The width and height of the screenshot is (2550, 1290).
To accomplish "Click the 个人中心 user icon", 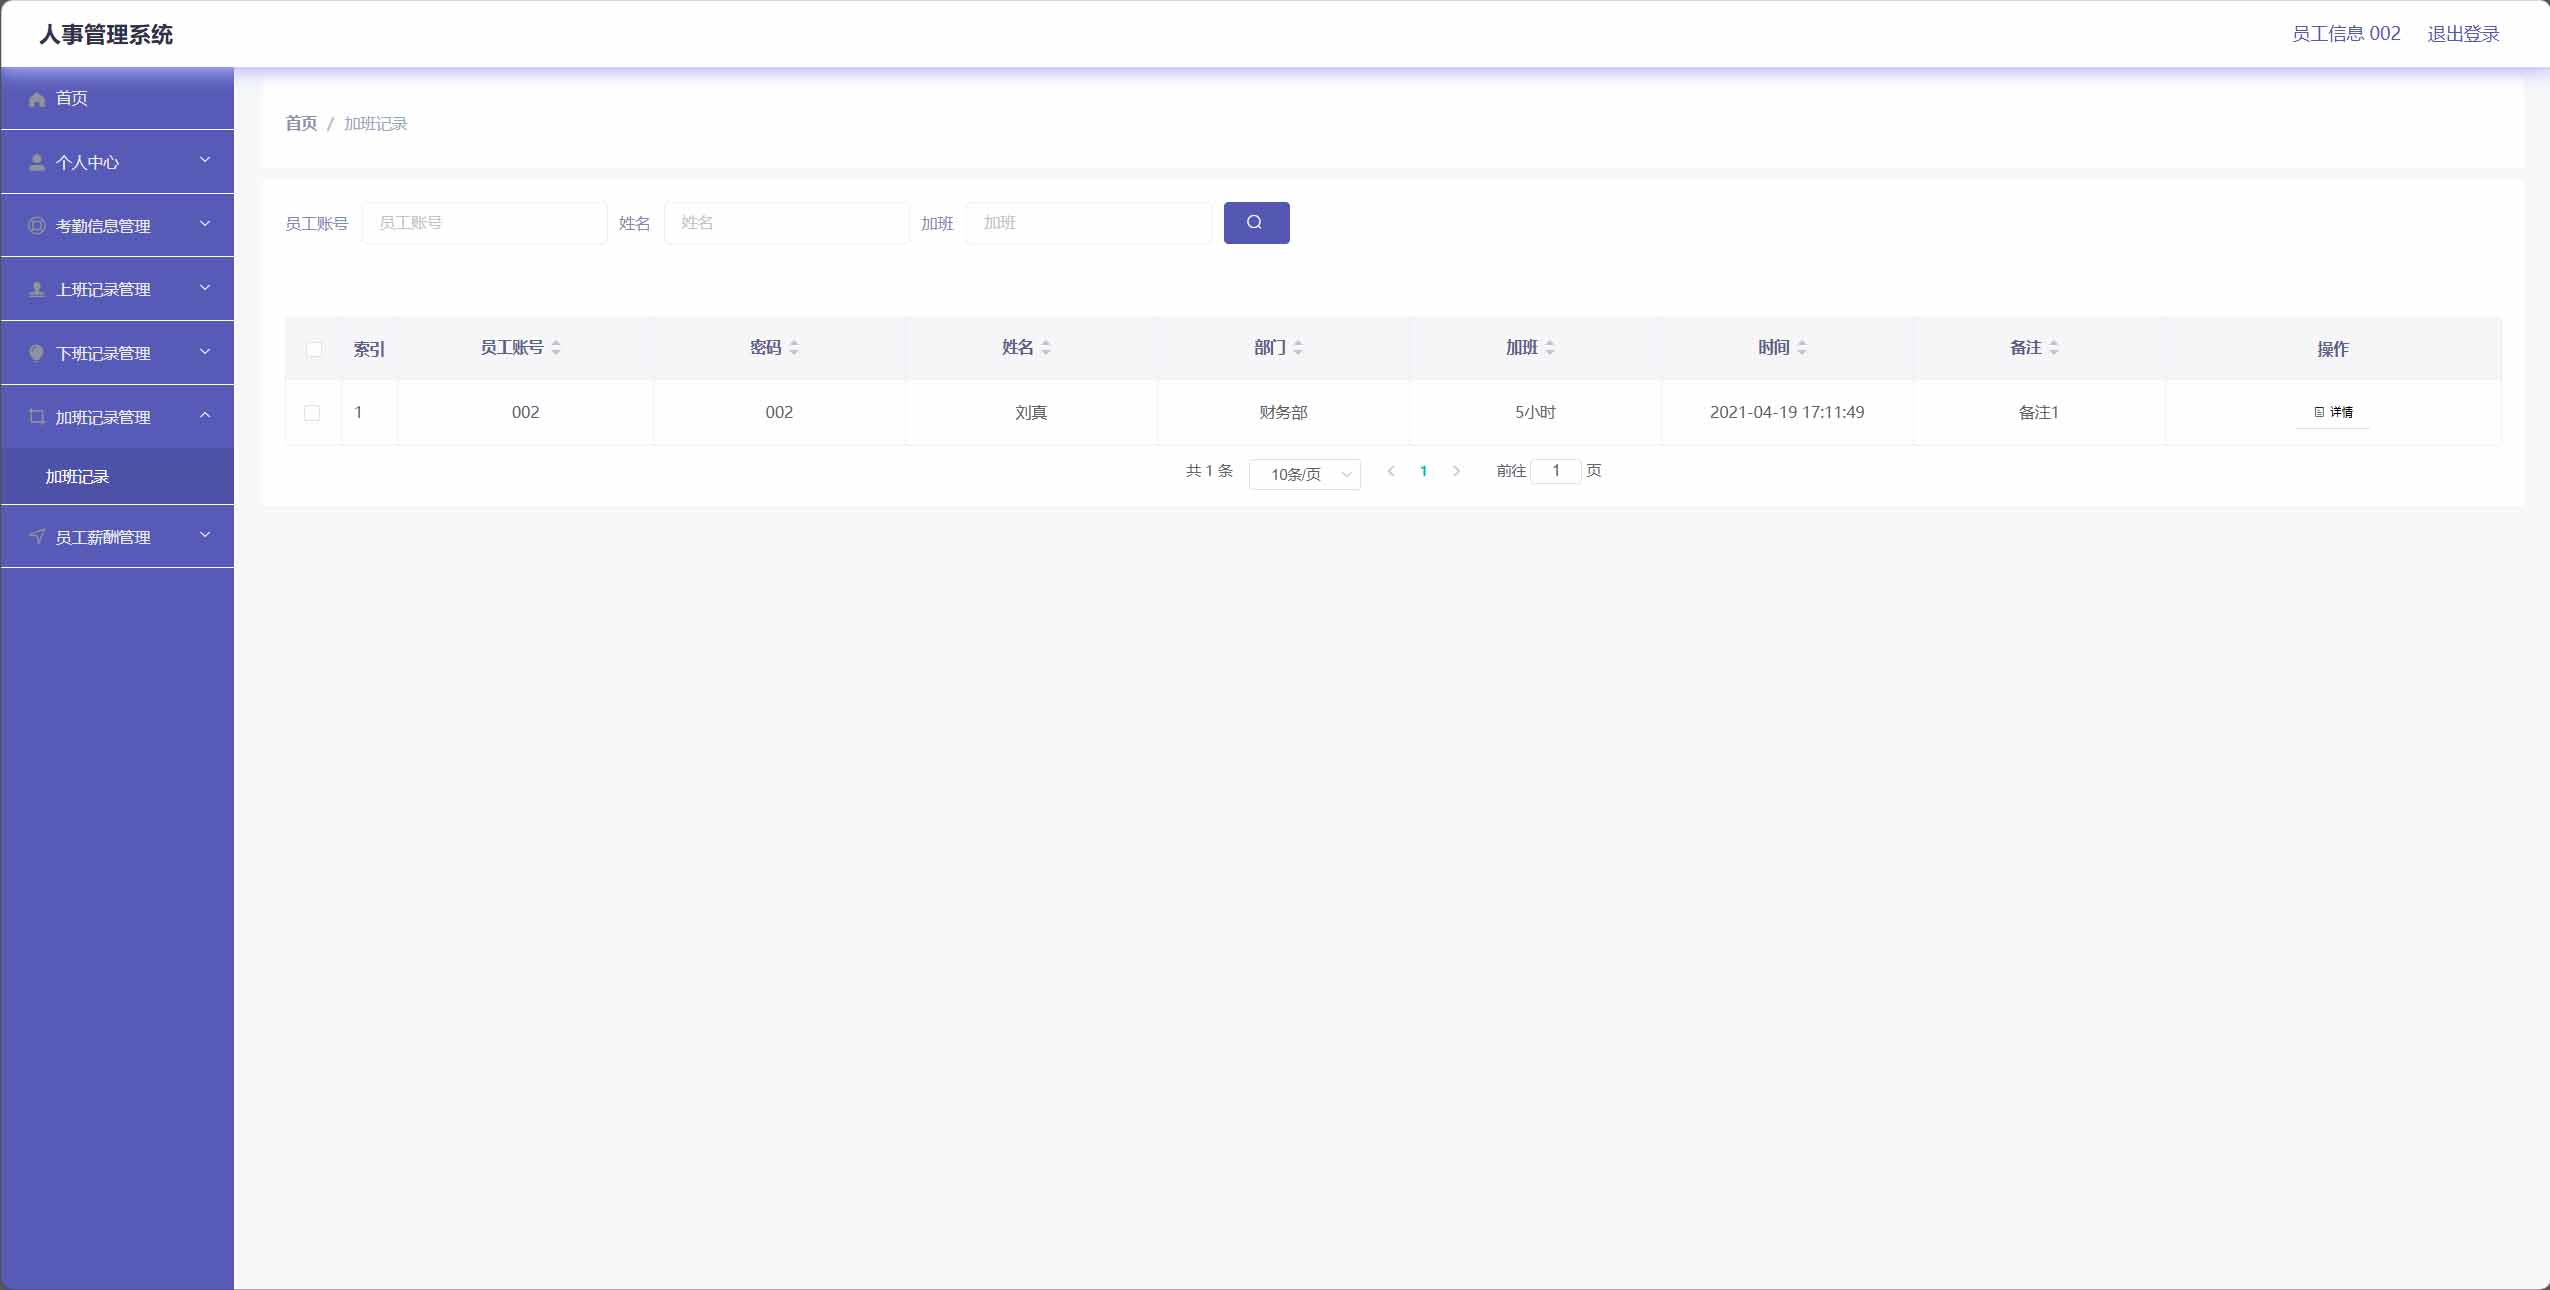I will 37,162.
